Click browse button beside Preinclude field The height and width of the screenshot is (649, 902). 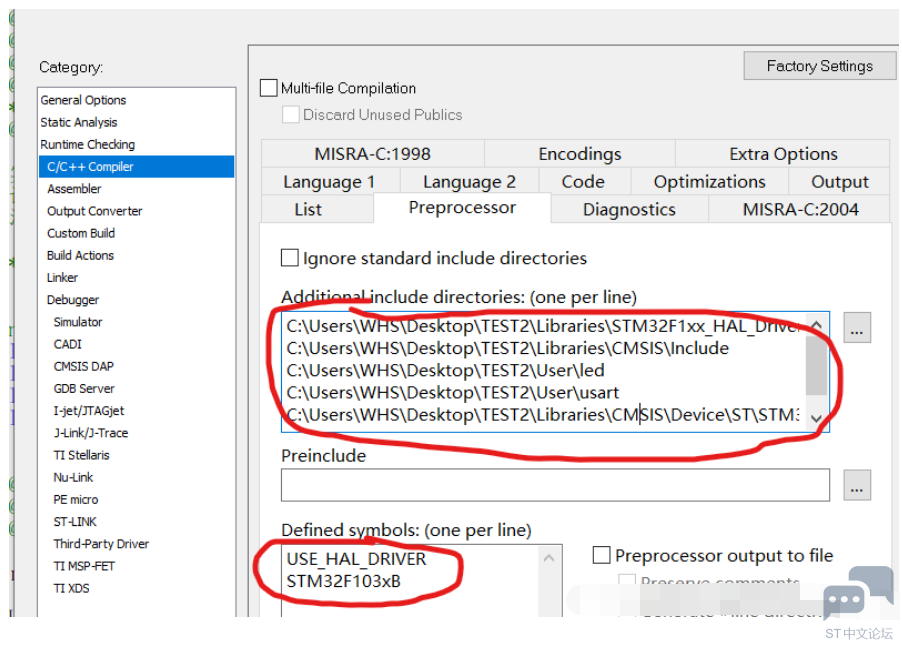tap(857, 485)
